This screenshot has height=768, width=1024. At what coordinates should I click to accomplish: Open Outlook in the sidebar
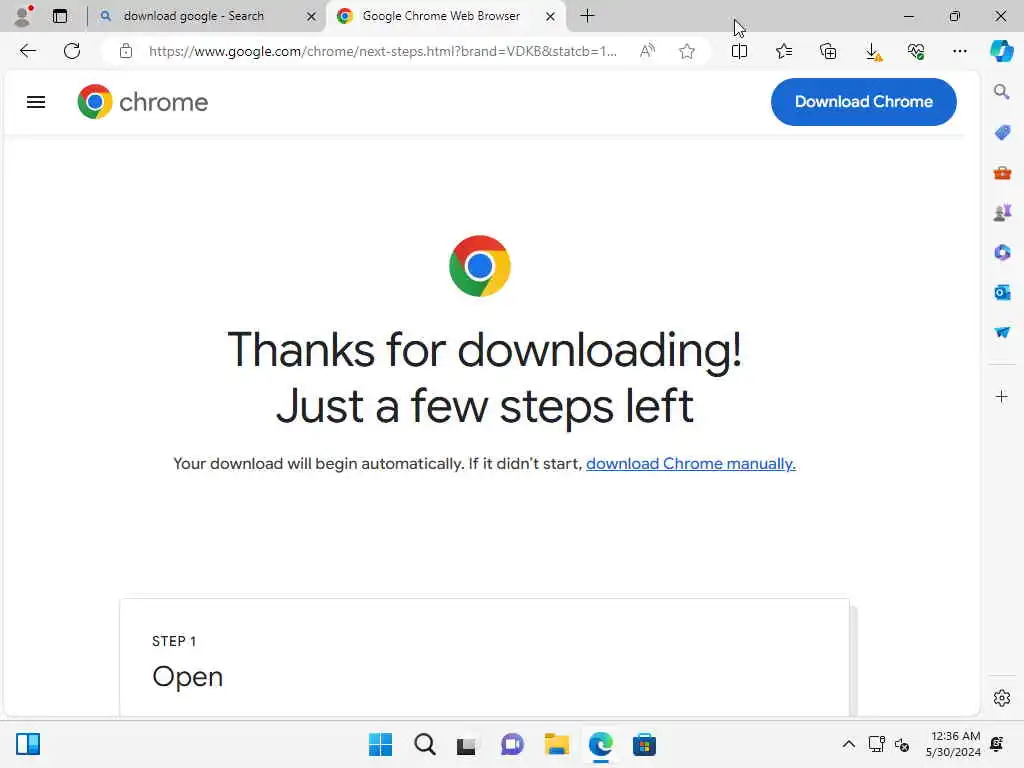[1002, 292]
